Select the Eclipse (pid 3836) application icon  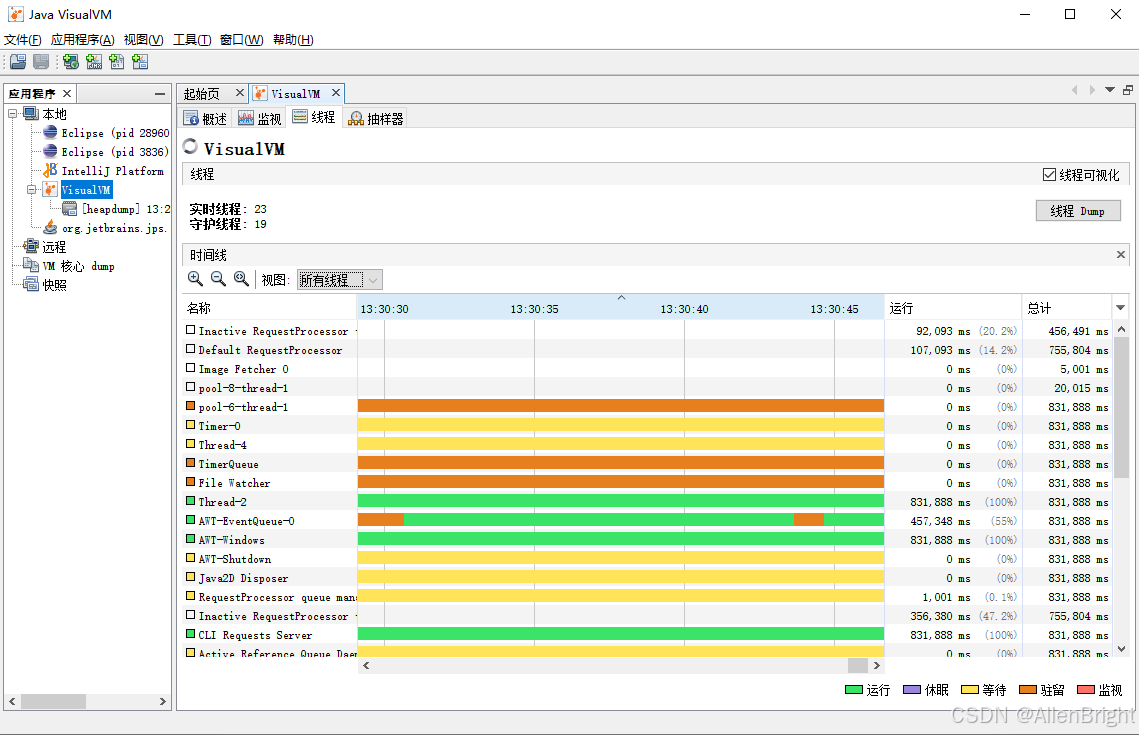(50, 151)
